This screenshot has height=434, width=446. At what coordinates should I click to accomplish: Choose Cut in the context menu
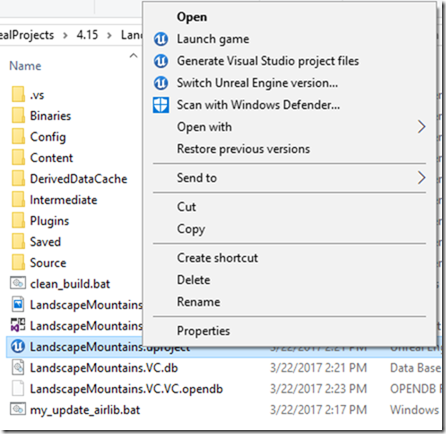point(186,207)
